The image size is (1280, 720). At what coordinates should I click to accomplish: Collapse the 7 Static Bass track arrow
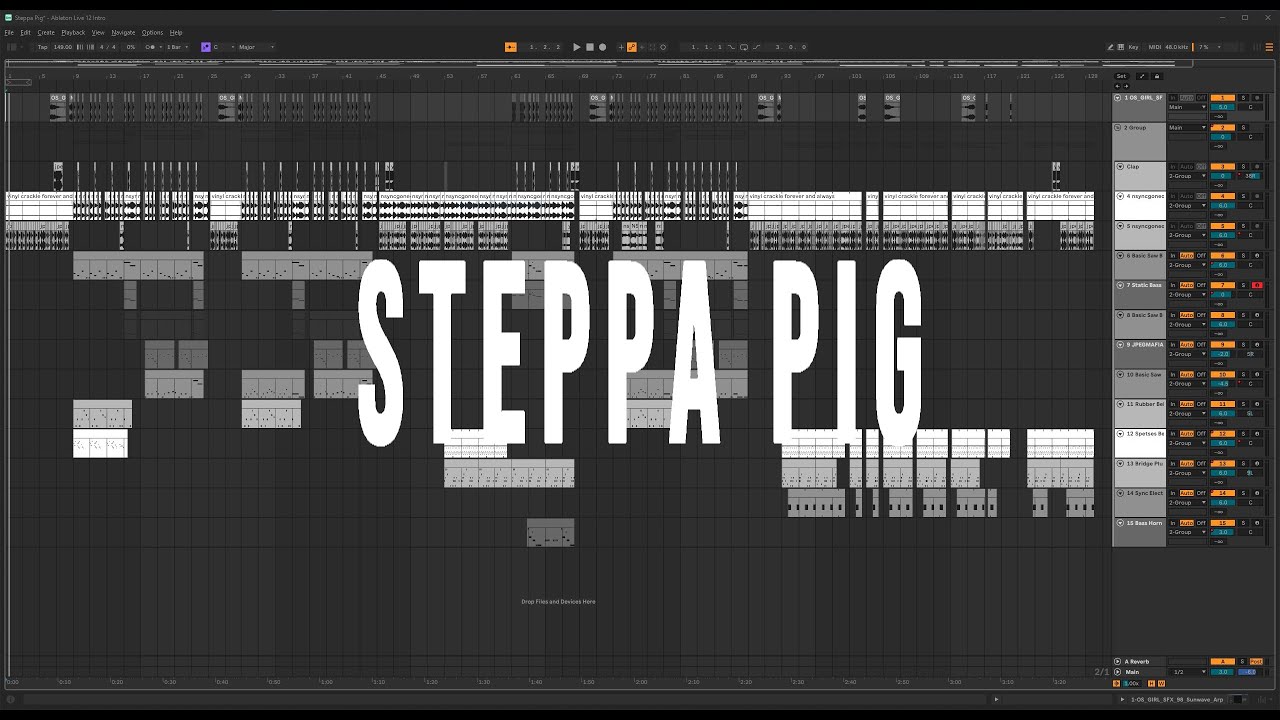[1120, 285]
